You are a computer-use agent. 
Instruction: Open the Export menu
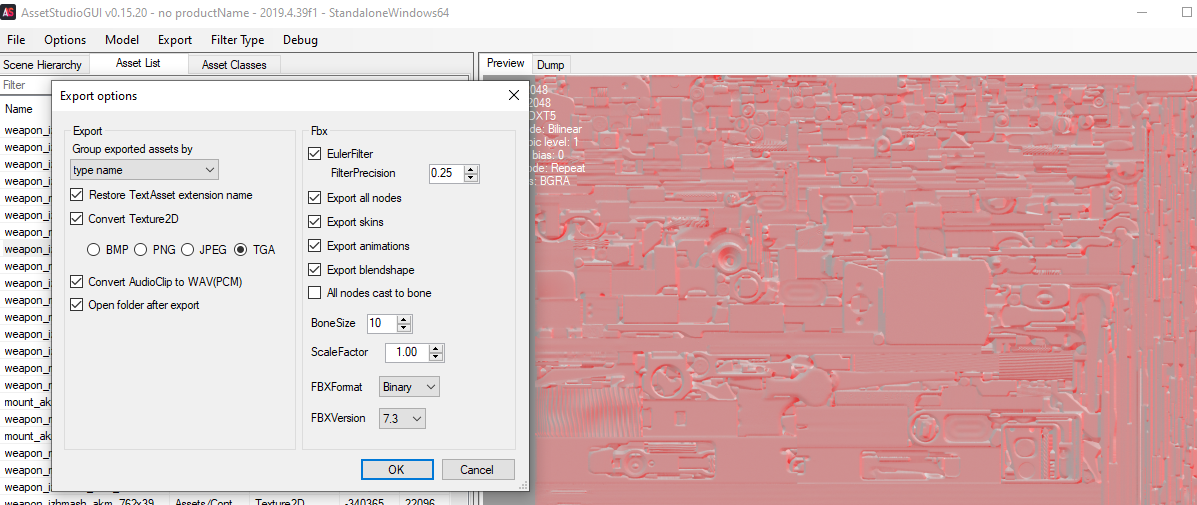click(x=175, y=40)
